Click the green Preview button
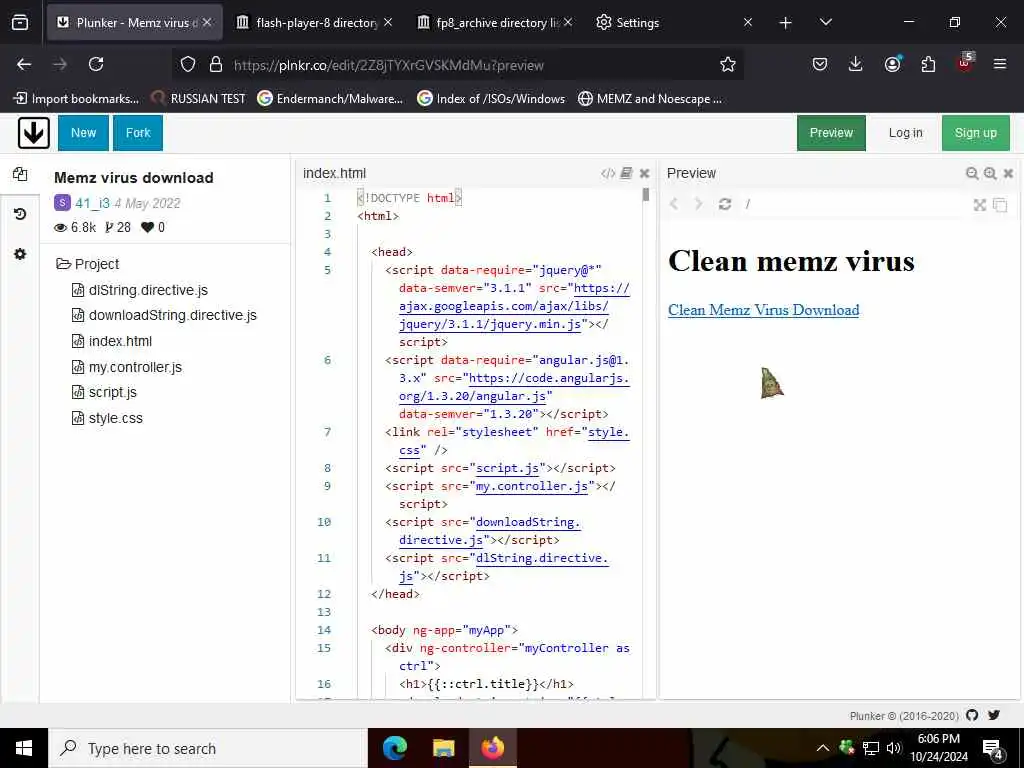1024x768 pixels. tap(831, 133)
